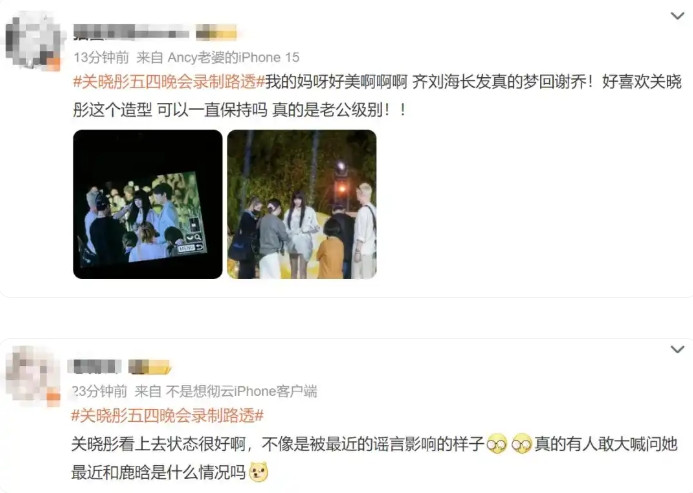Click the '23分钟前' timestamp
The height and width of the screenshot is (493, 693).
click(99, 391)
